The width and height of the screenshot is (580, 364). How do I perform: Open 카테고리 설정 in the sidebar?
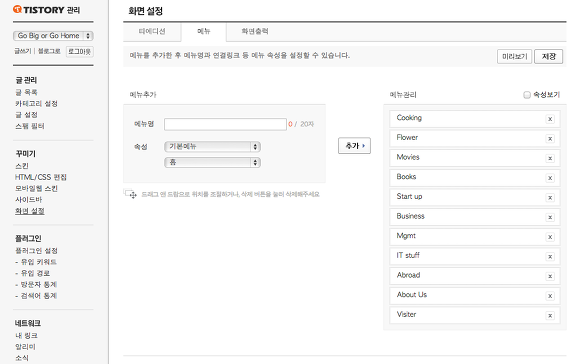(36, 104)
